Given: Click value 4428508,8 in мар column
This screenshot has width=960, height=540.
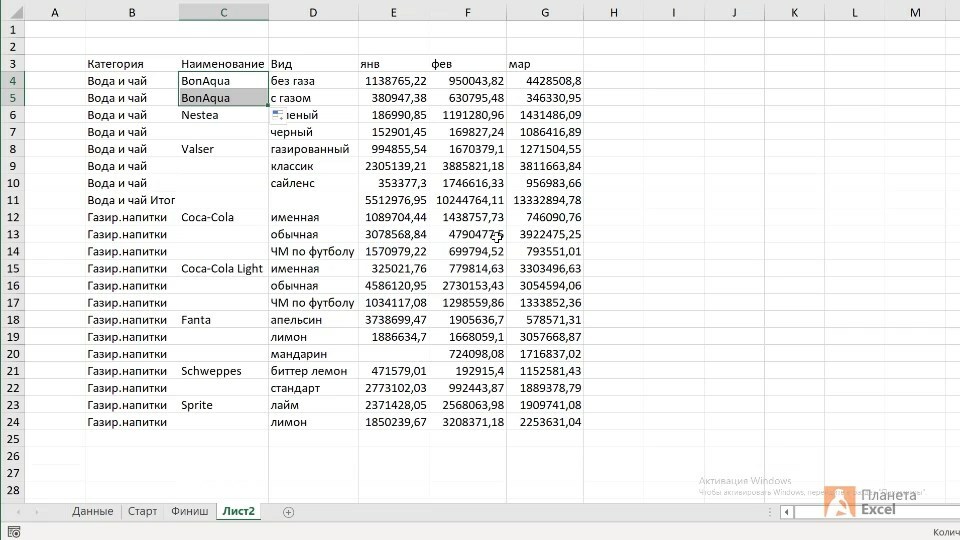Looking at the screenshot, I should [545, 81].
